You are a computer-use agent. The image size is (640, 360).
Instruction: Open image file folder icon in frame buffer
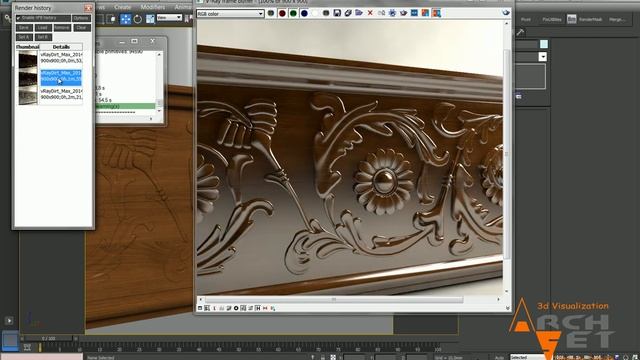pos(359,13)
